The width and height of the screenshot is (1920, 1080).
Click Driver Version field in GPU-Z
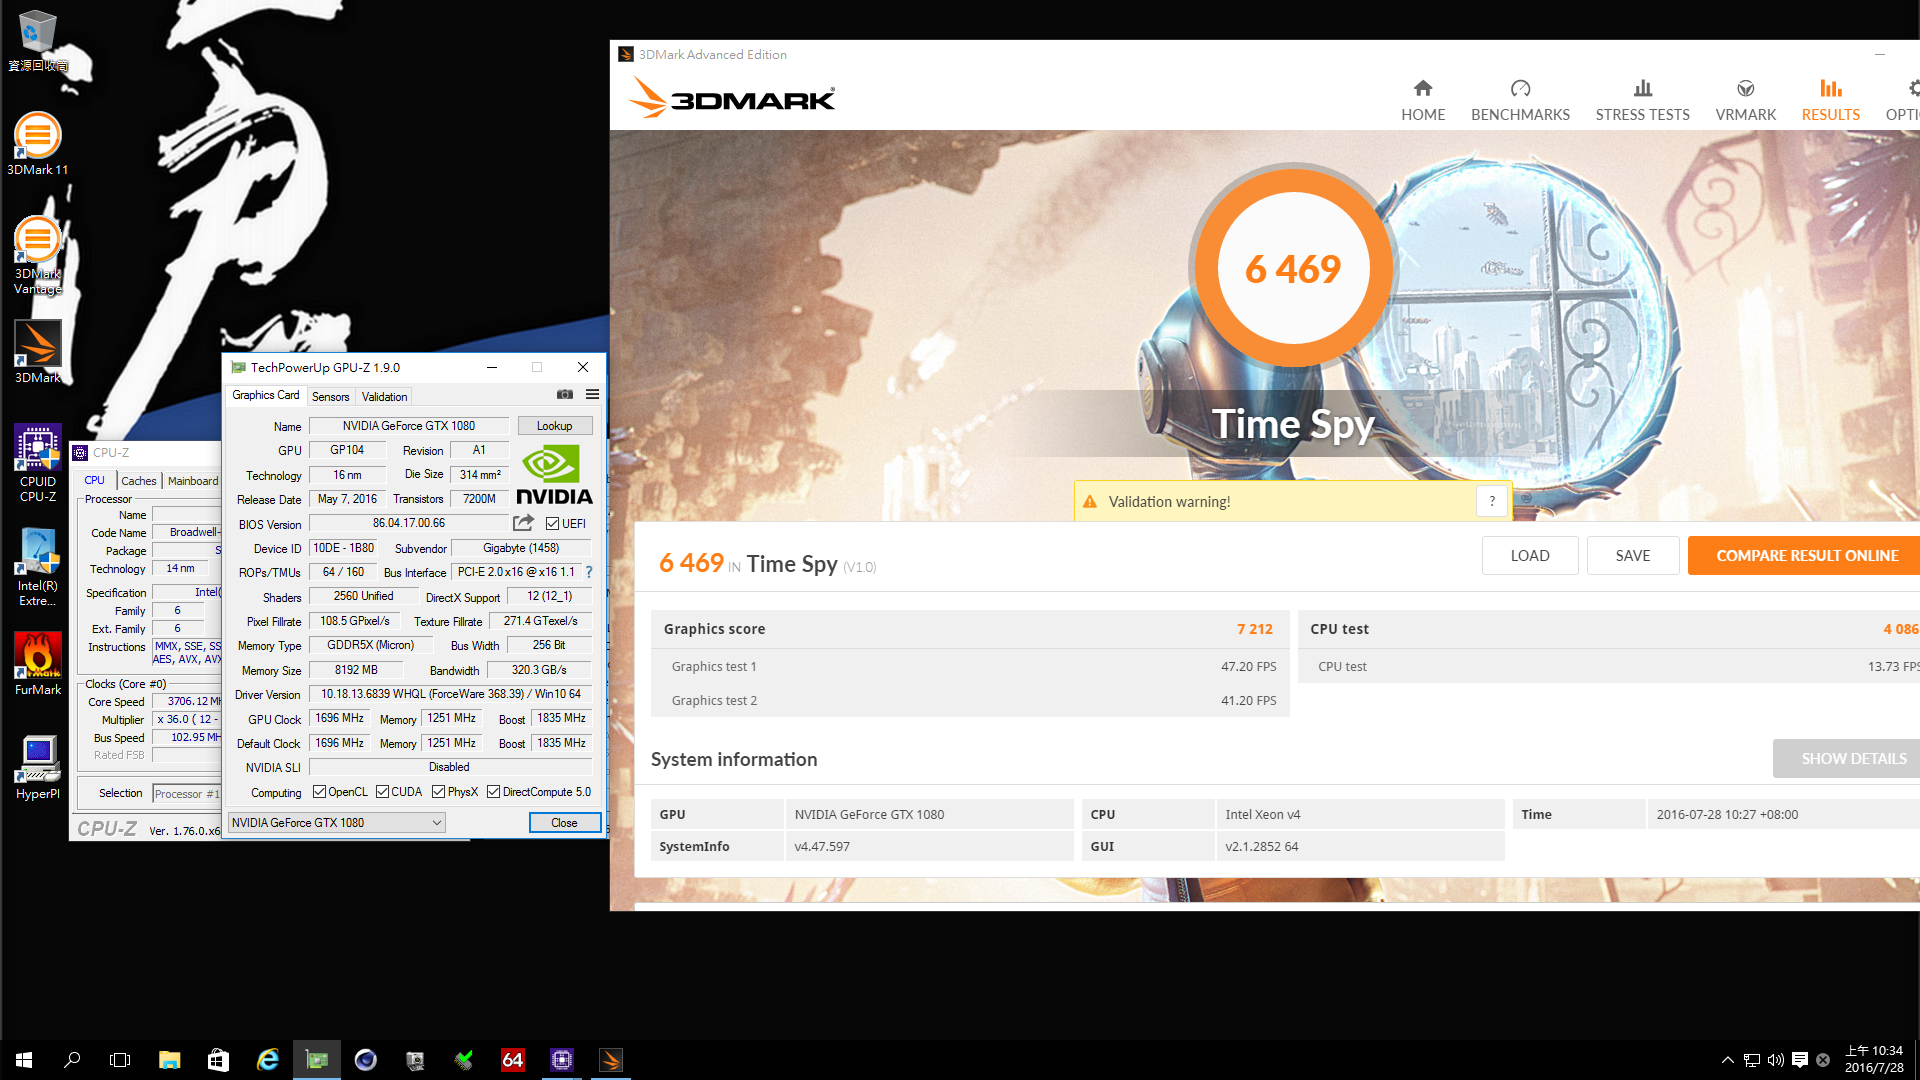click(x=450, y=693)
